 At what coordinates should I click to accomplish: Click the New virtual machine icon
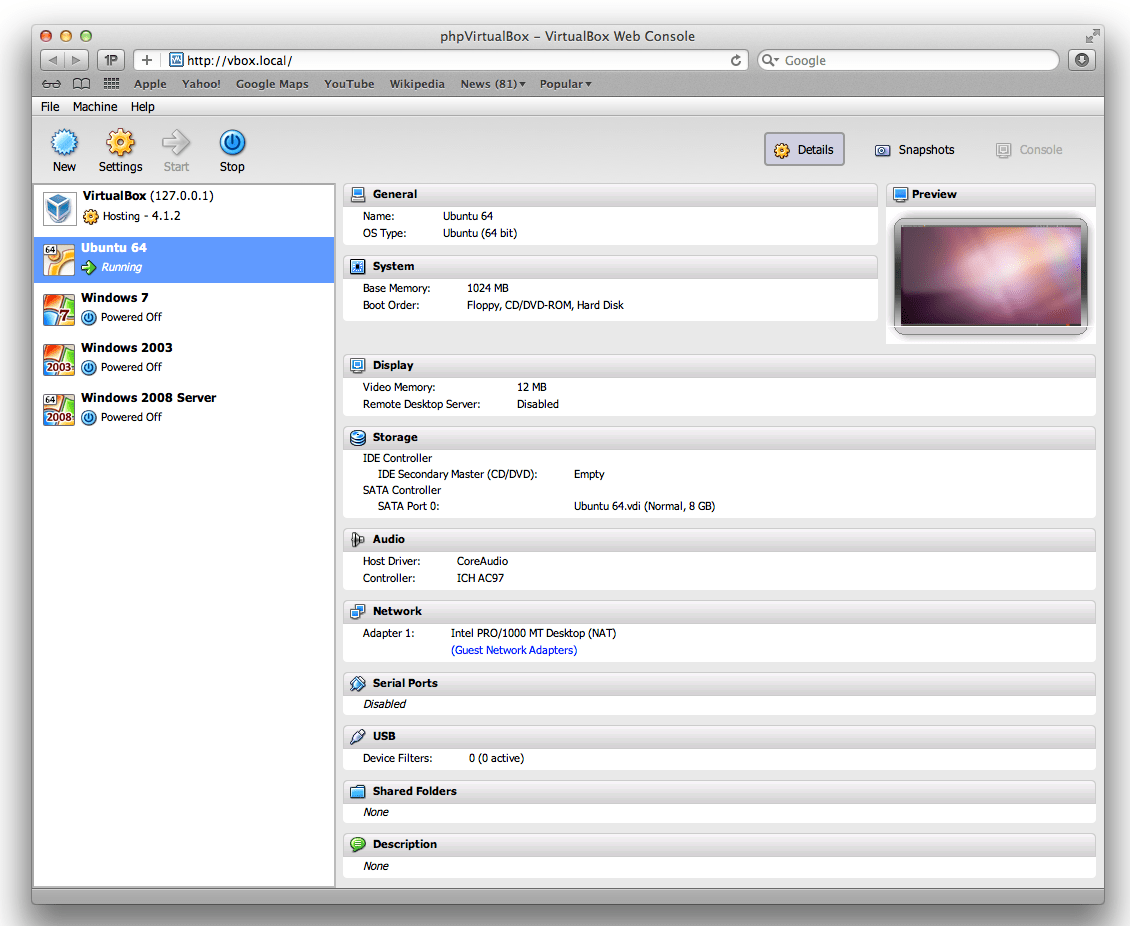pyautogui.click(x=64, y=142)
